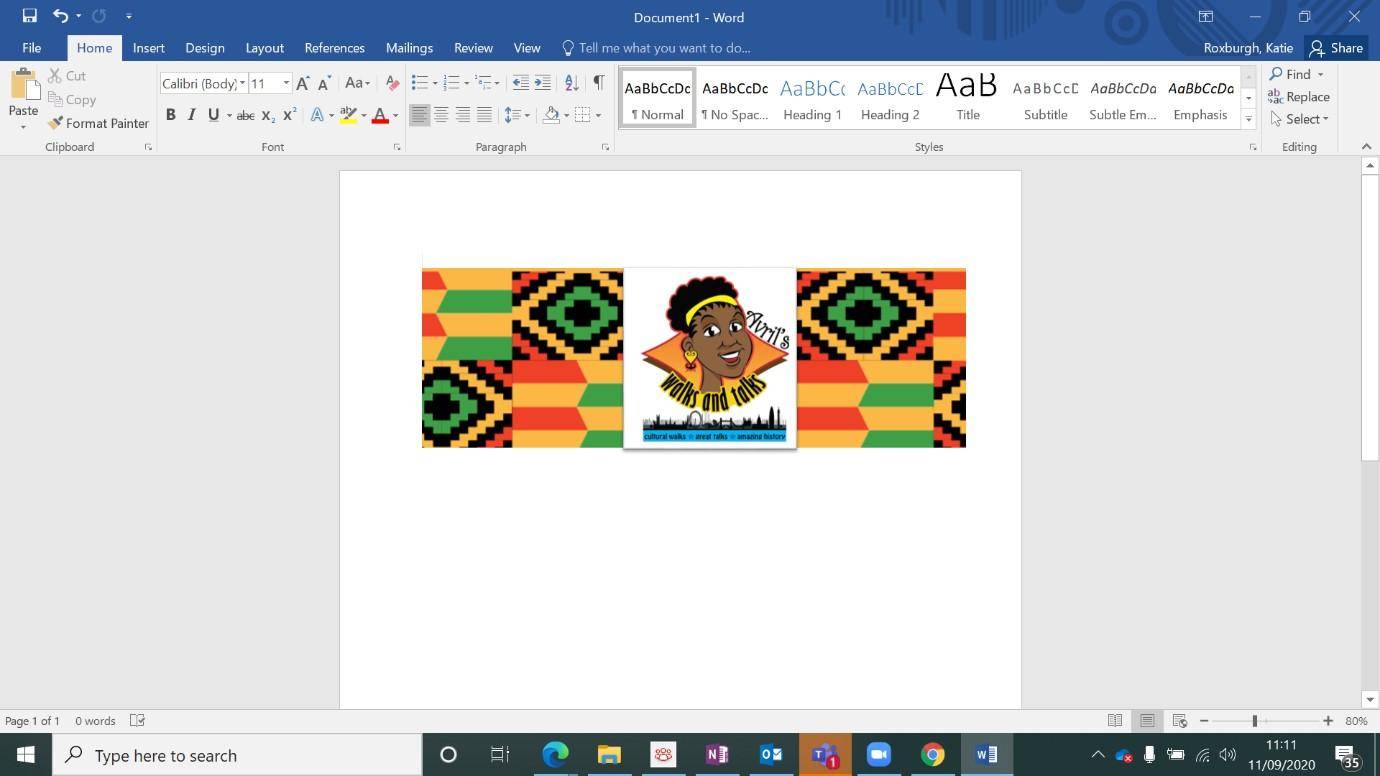Click the Share button
Image resolution: width=1380 pixels, height=776 pixels.
(x=1336, y=48)
